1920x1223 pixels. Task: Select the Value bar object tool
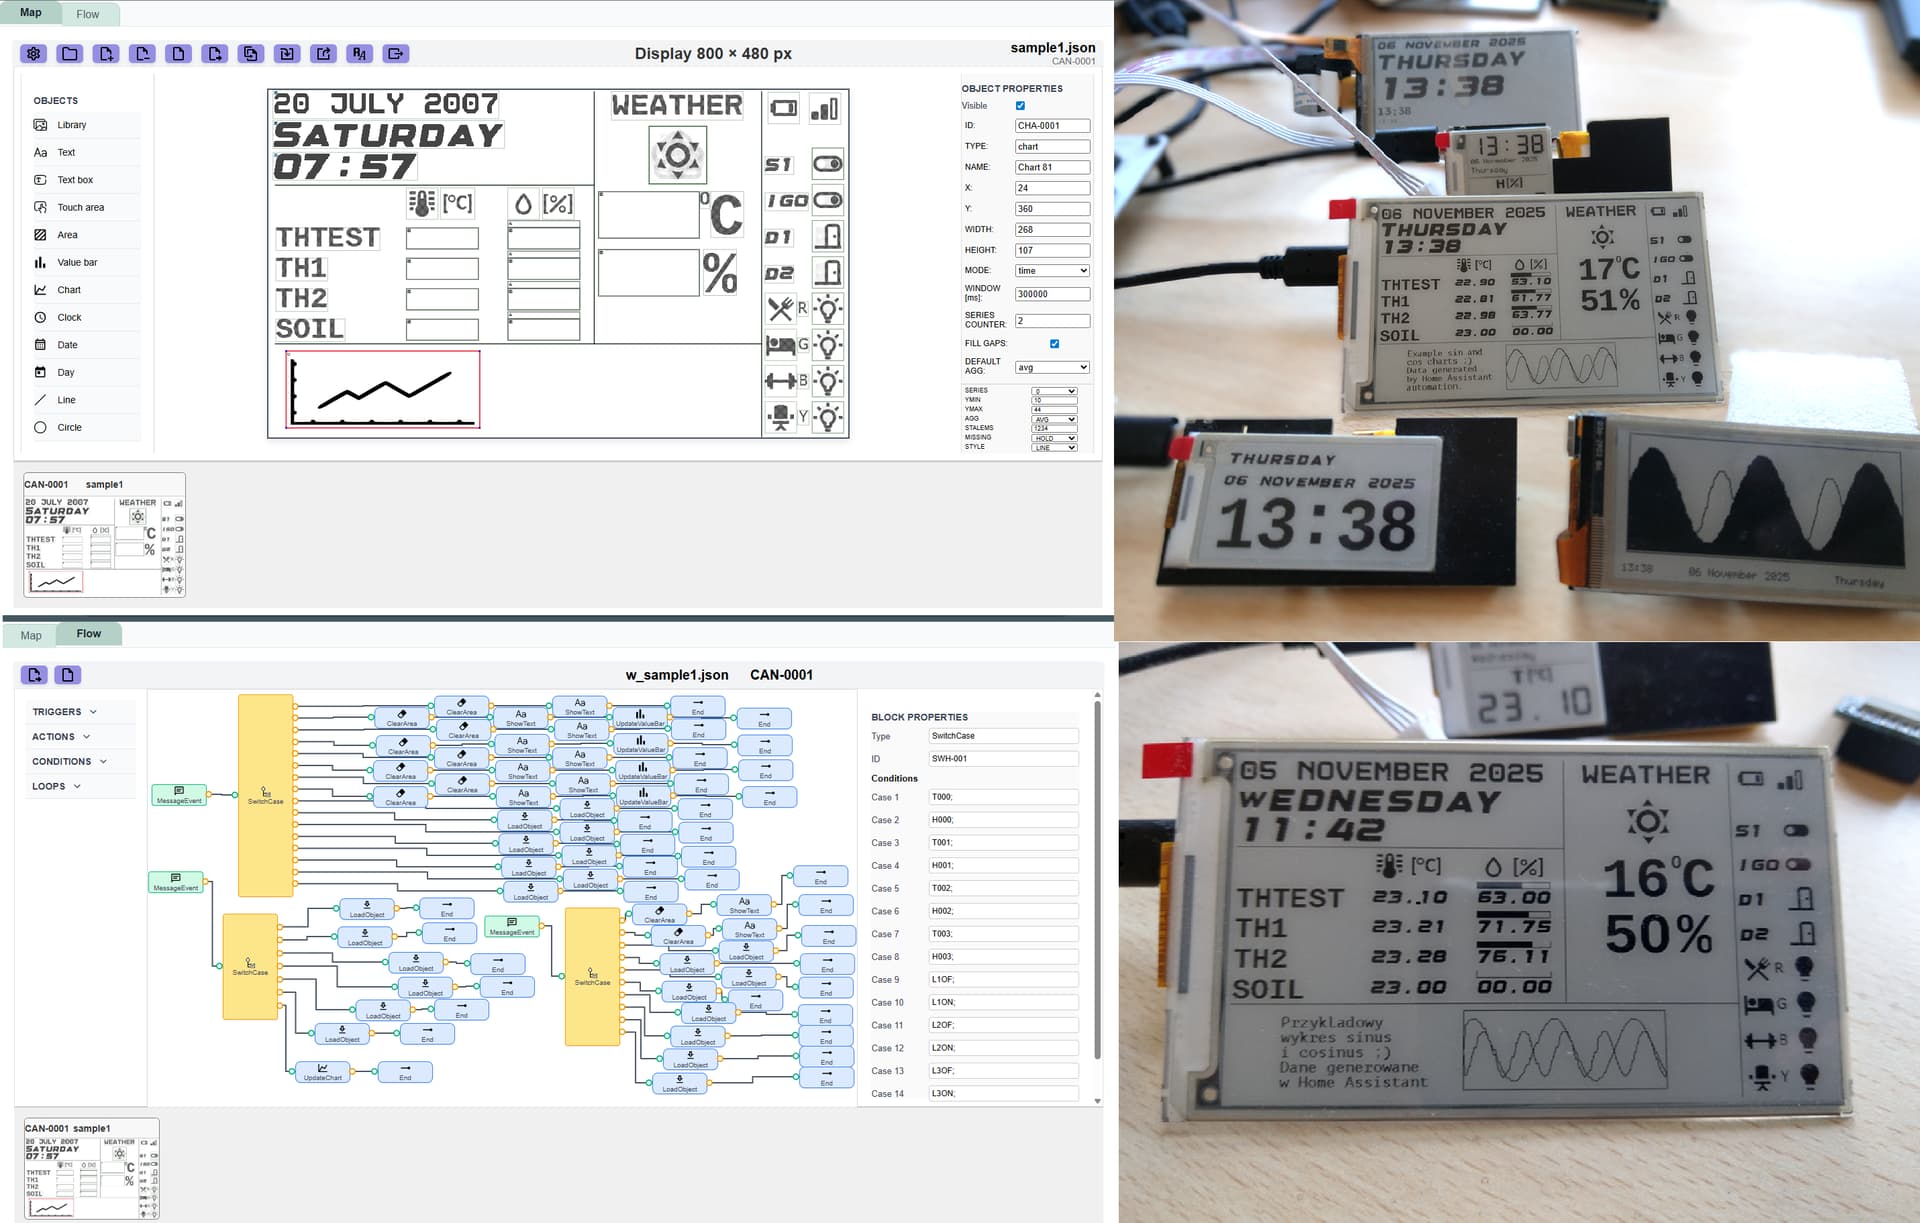77,263
